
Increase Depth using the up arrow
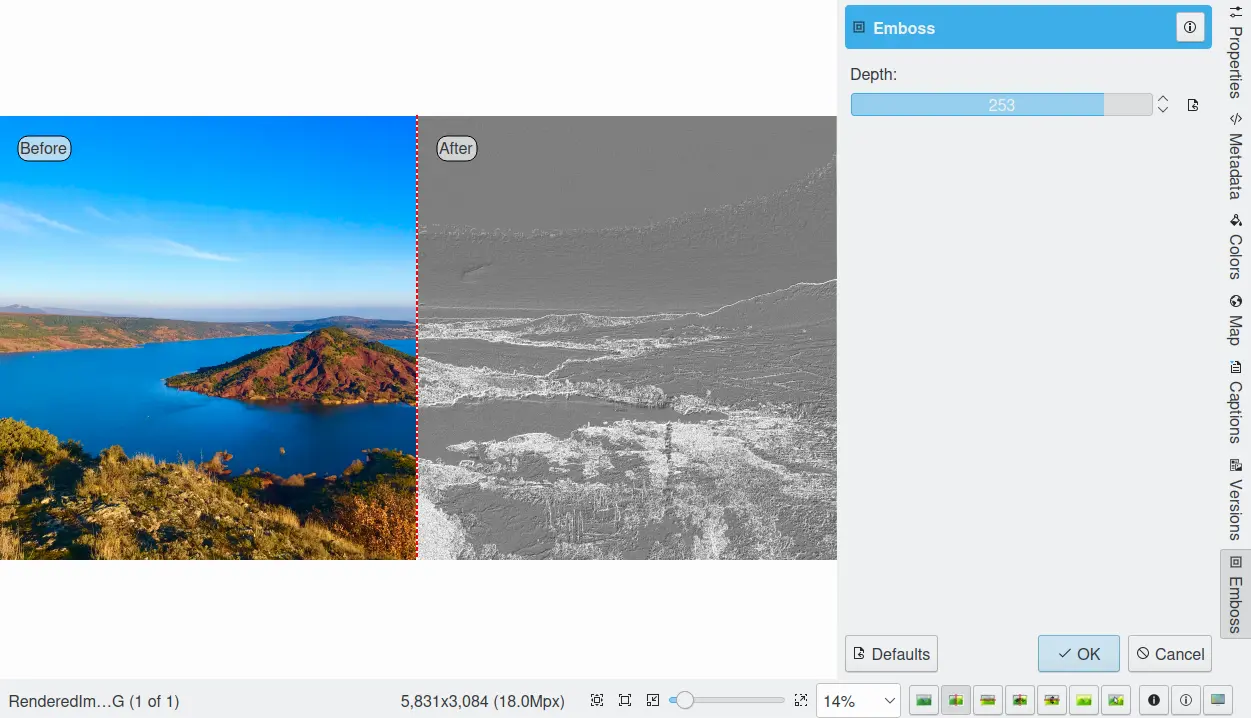1163,99
